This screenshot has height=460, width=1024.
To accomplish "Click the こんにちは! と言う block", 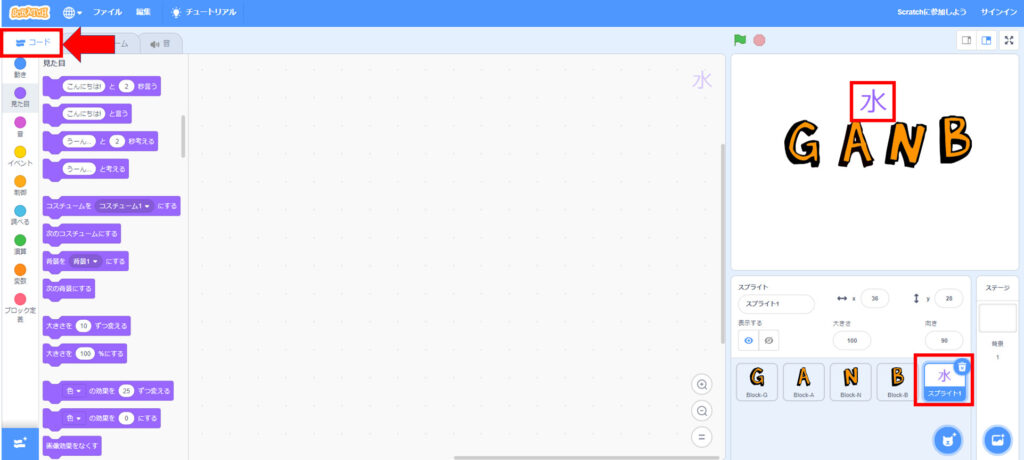I will [88, 114].
